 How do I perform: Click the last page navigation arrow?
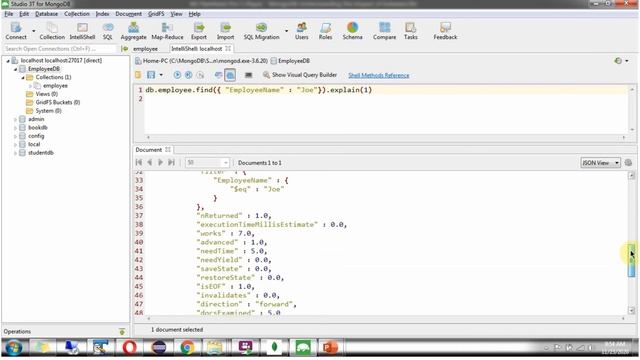(171, 162)
